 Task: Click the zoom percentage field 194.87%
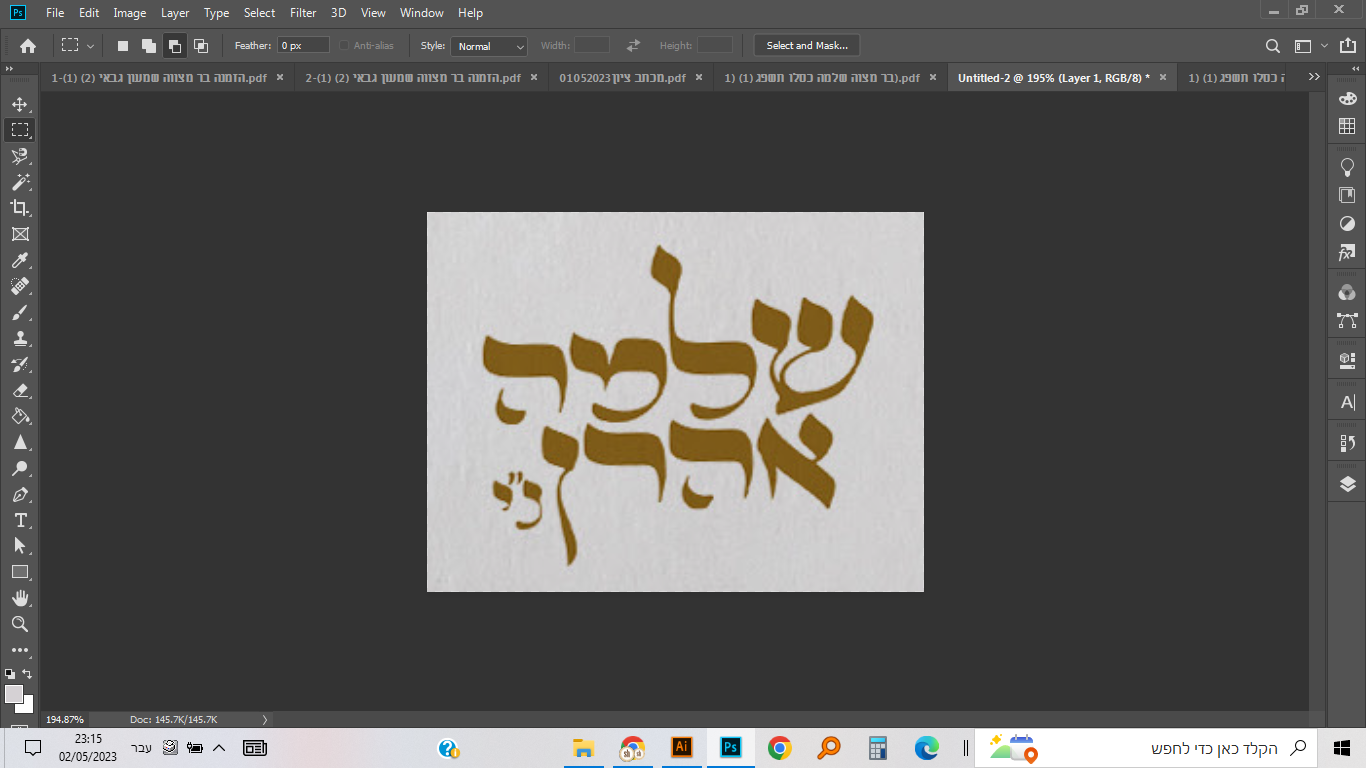66,719
